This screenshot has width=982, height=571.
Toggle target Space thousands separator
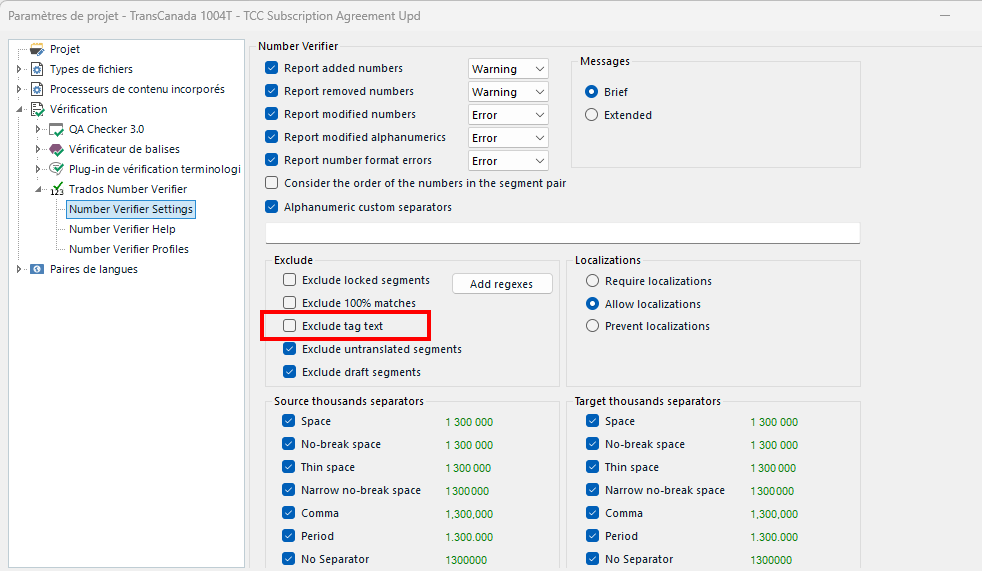pyautogui.click(x=592, y=421)
